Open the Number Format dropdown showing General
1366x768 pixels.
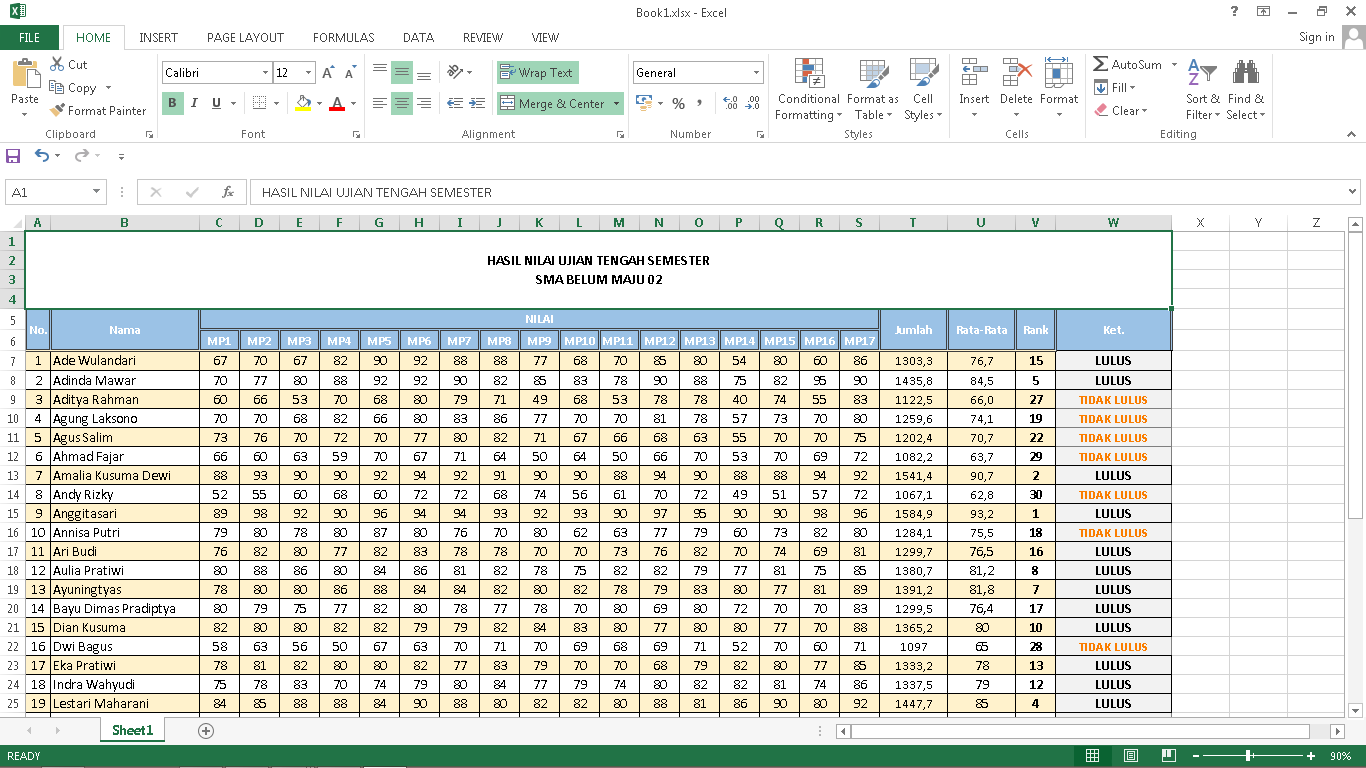[x=697, y=72]
